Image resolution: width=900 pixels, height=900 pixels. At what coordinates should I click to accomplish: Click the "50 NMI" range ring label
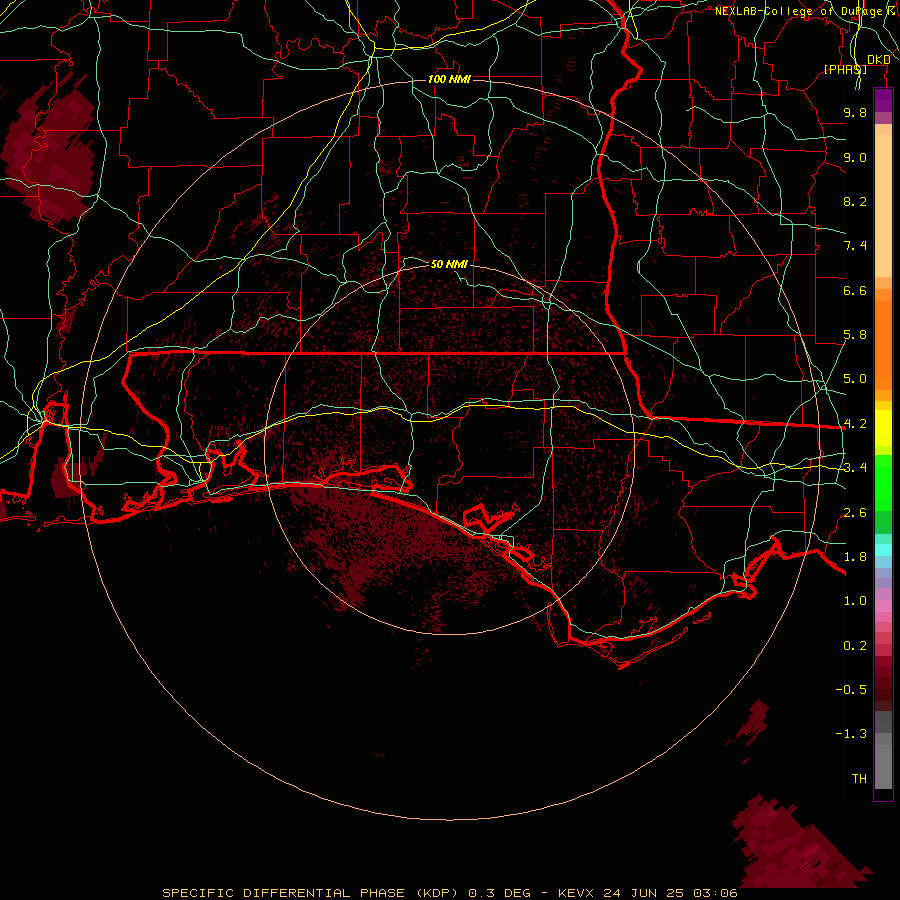pos(449,264)
